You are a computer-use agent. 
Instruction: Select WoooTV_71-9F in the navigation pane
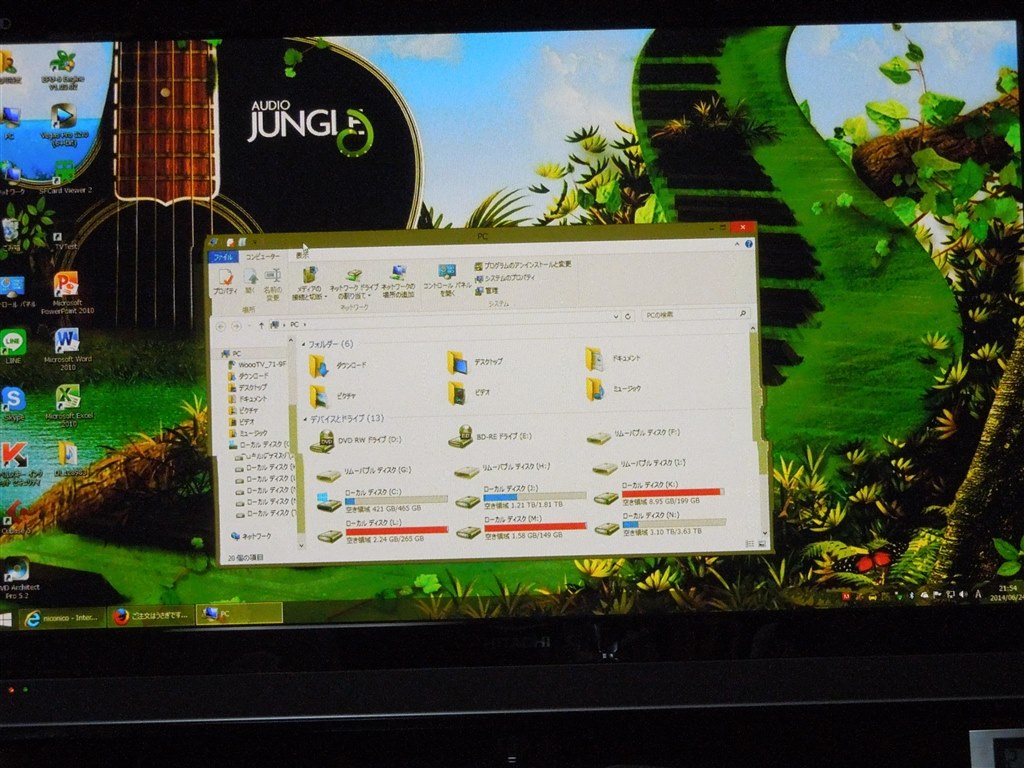click(257, 364)
